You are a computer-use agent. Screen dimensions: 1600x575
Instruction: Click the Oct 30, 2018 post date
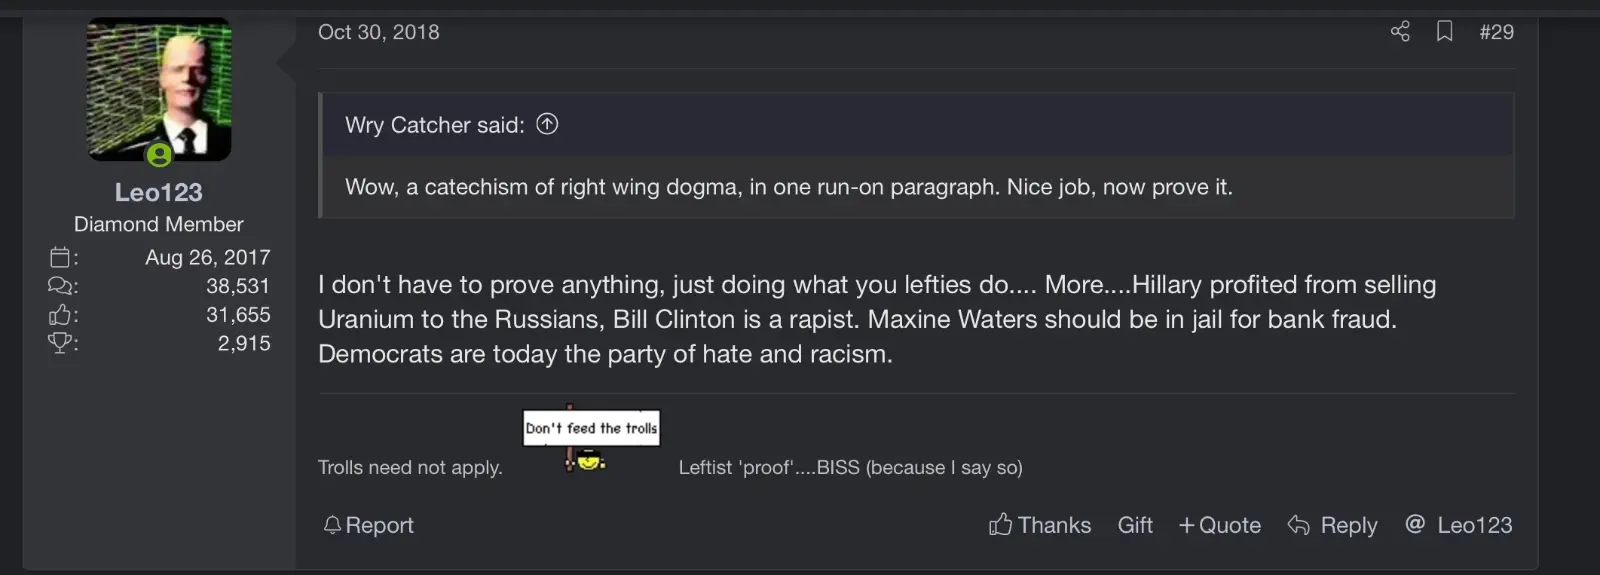[x=379, y=32]
